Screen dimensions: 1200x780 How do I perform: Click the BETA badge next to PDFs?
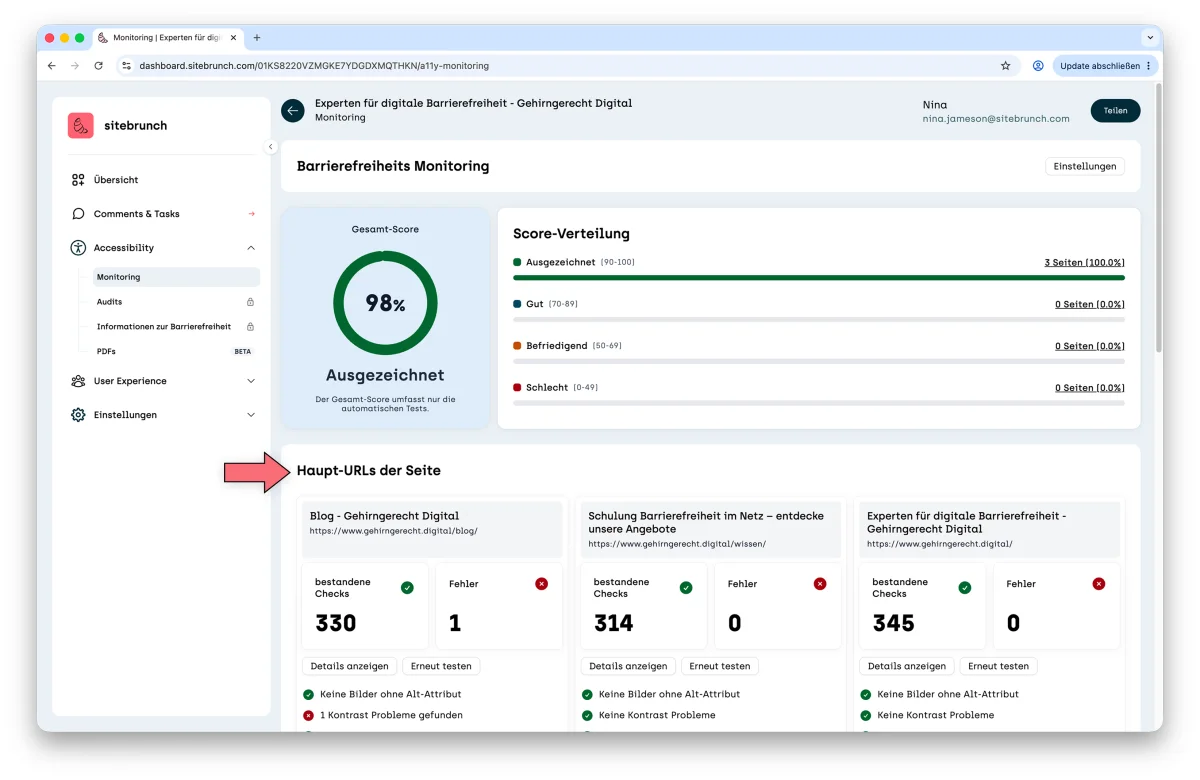point(243,352)
